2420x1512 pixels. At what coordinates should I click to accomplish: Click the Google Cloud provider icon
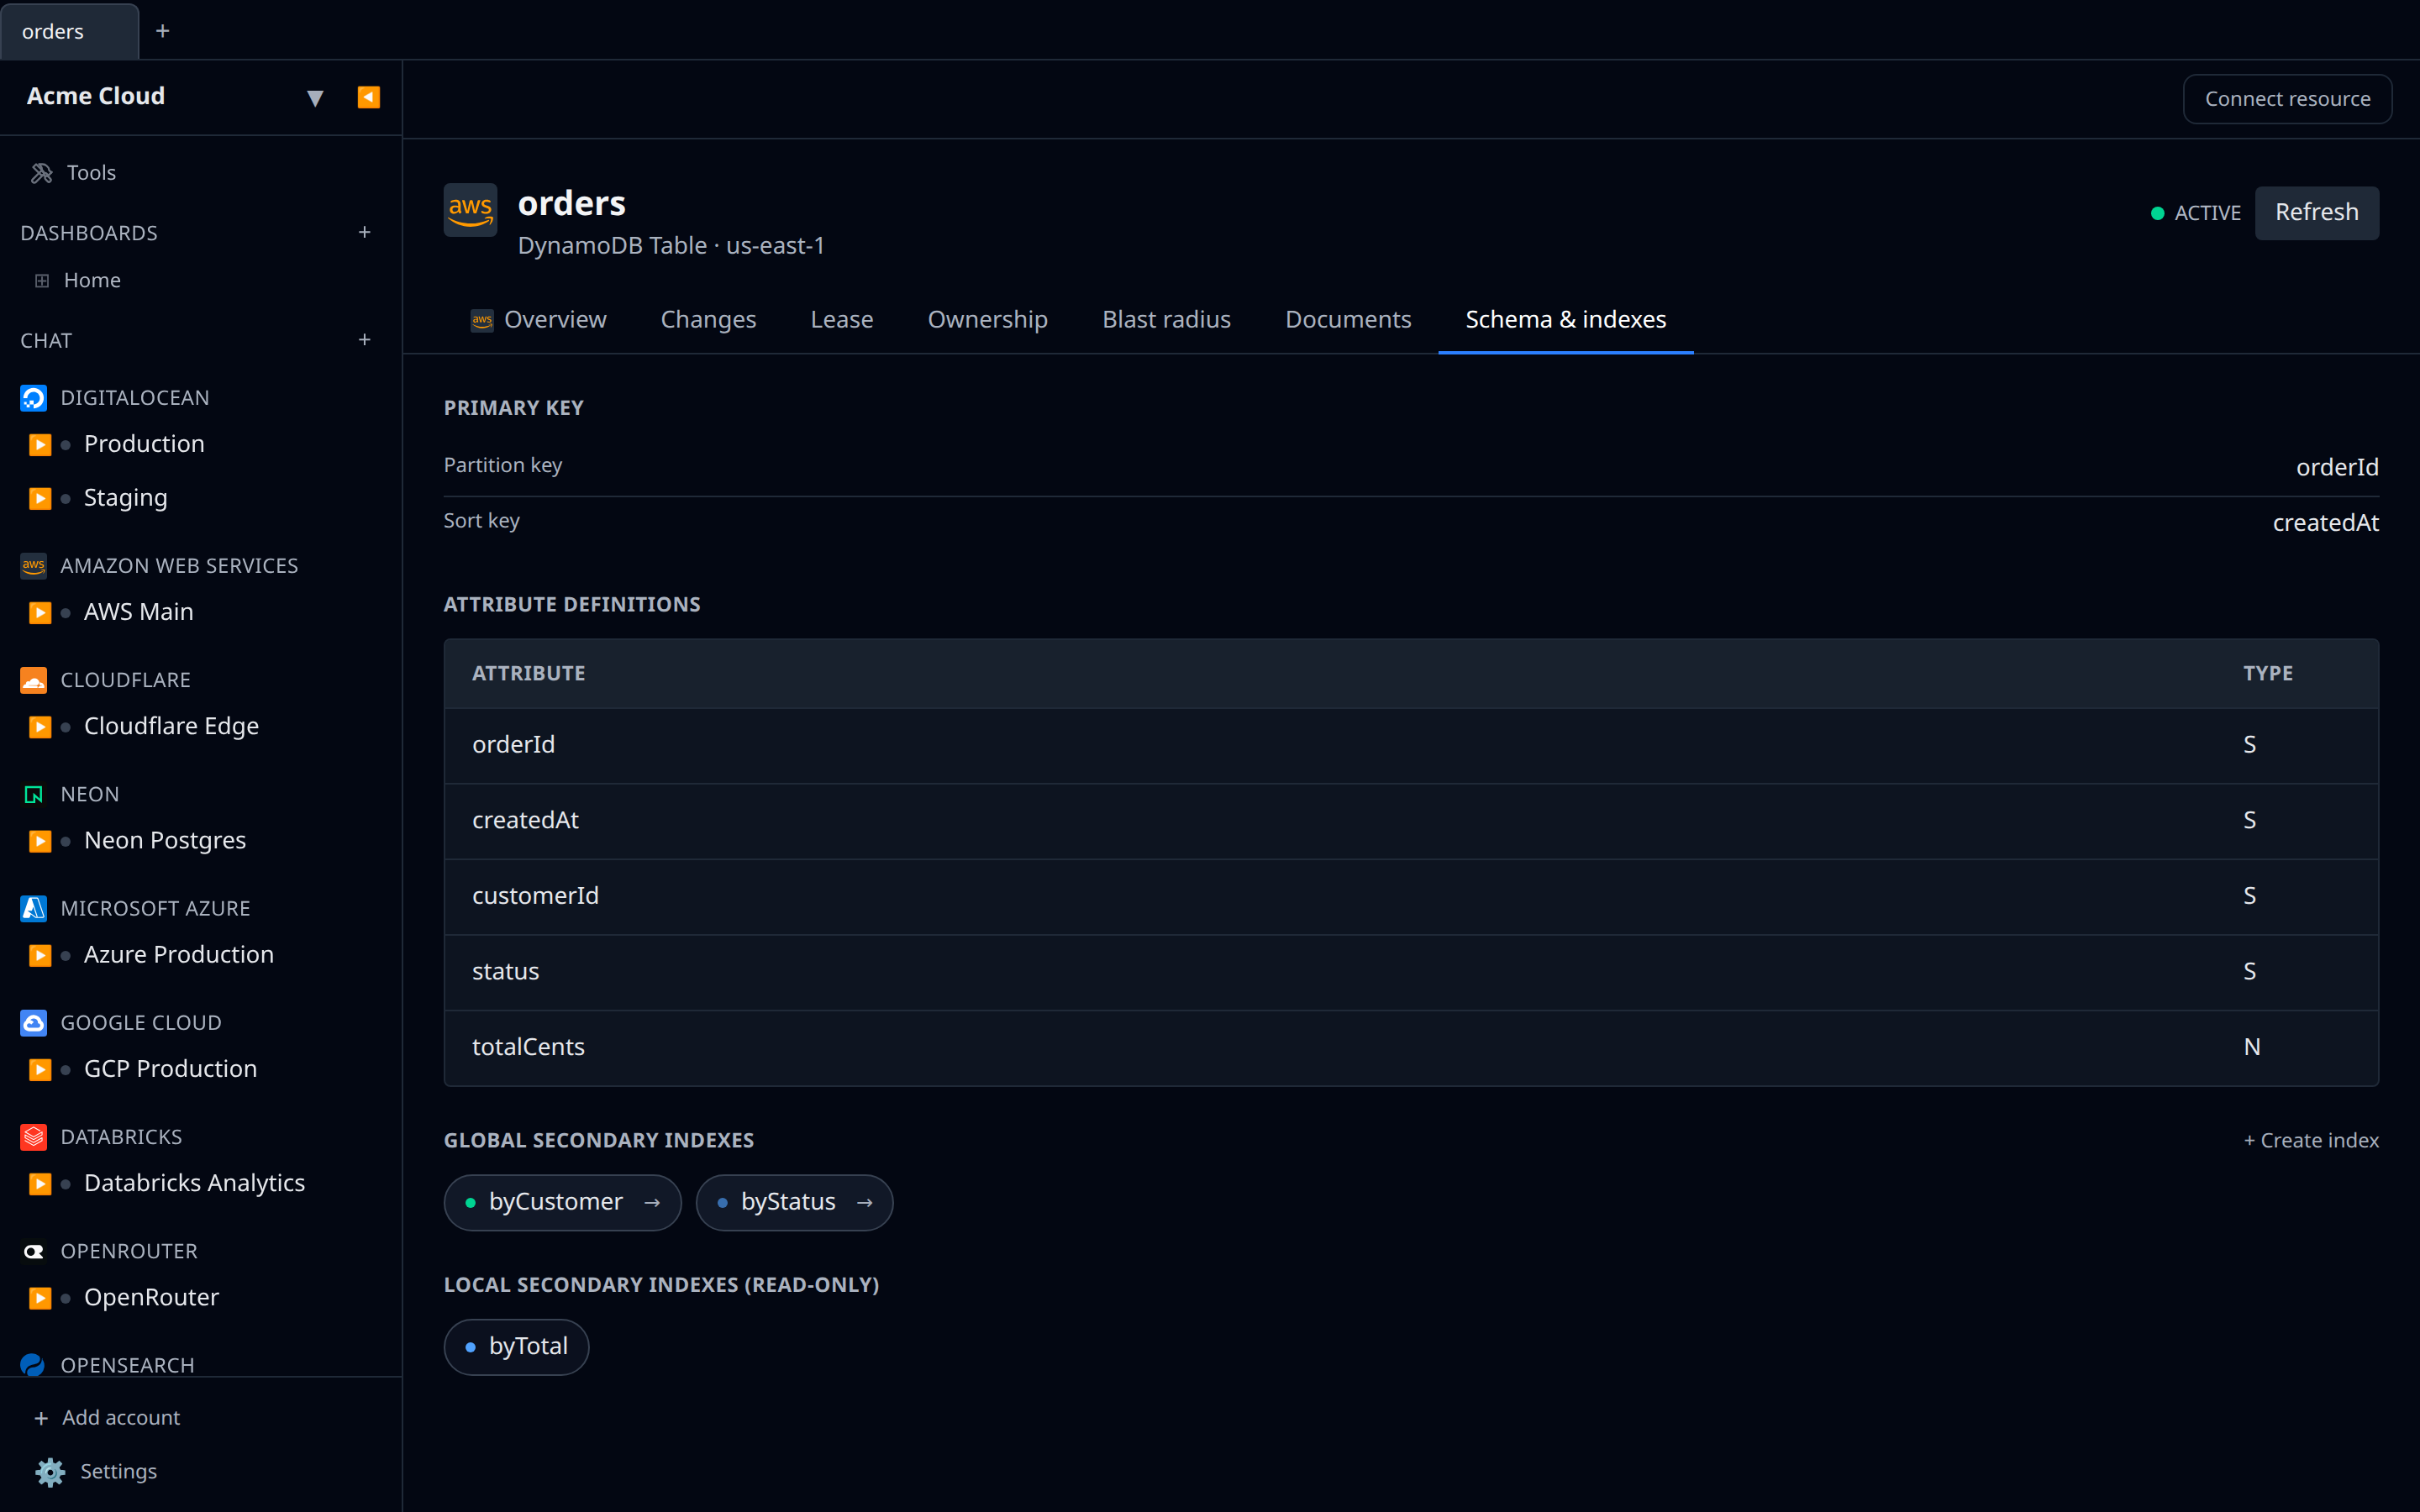33,1023
